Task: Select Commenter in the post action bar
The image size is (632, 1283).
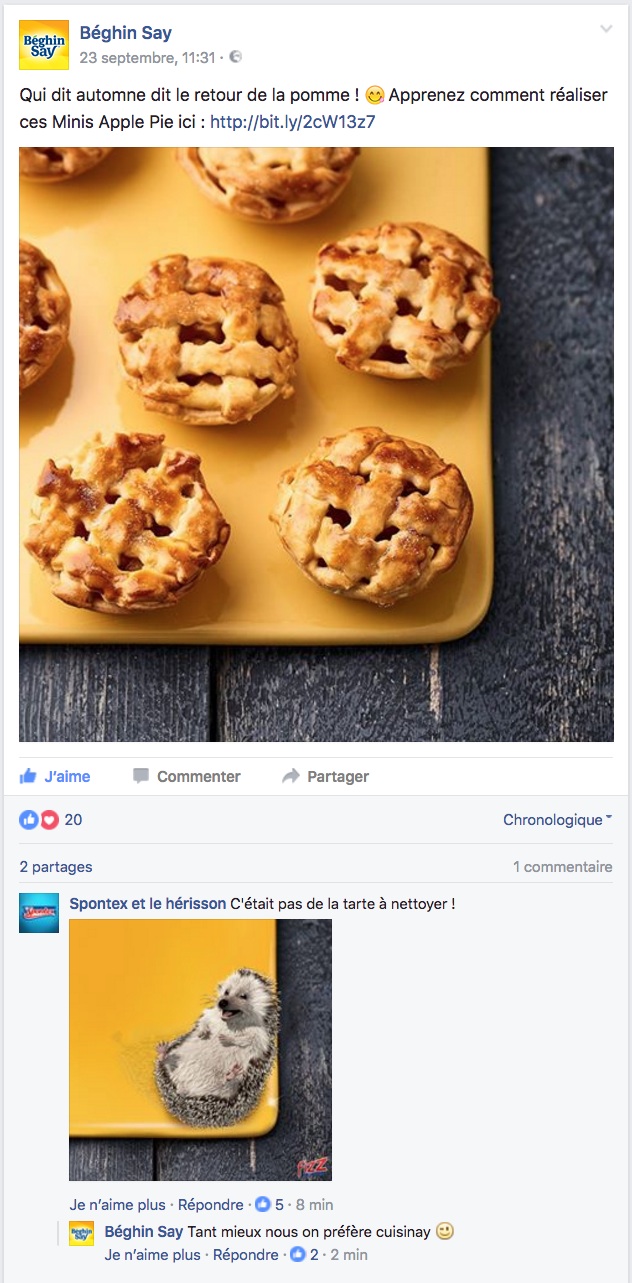Action: point(187,776)
